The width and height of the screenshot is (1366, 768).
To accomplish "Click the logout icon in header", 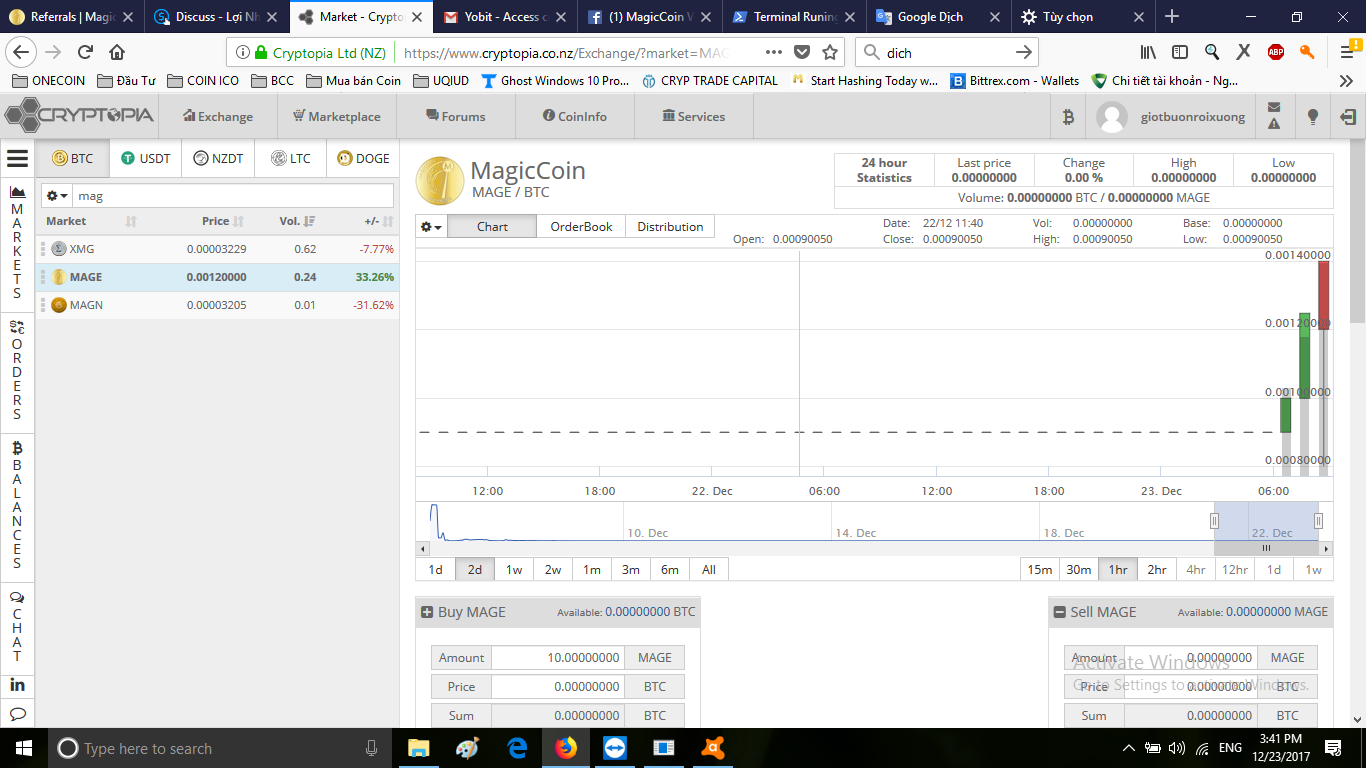I will point(1349,117).
